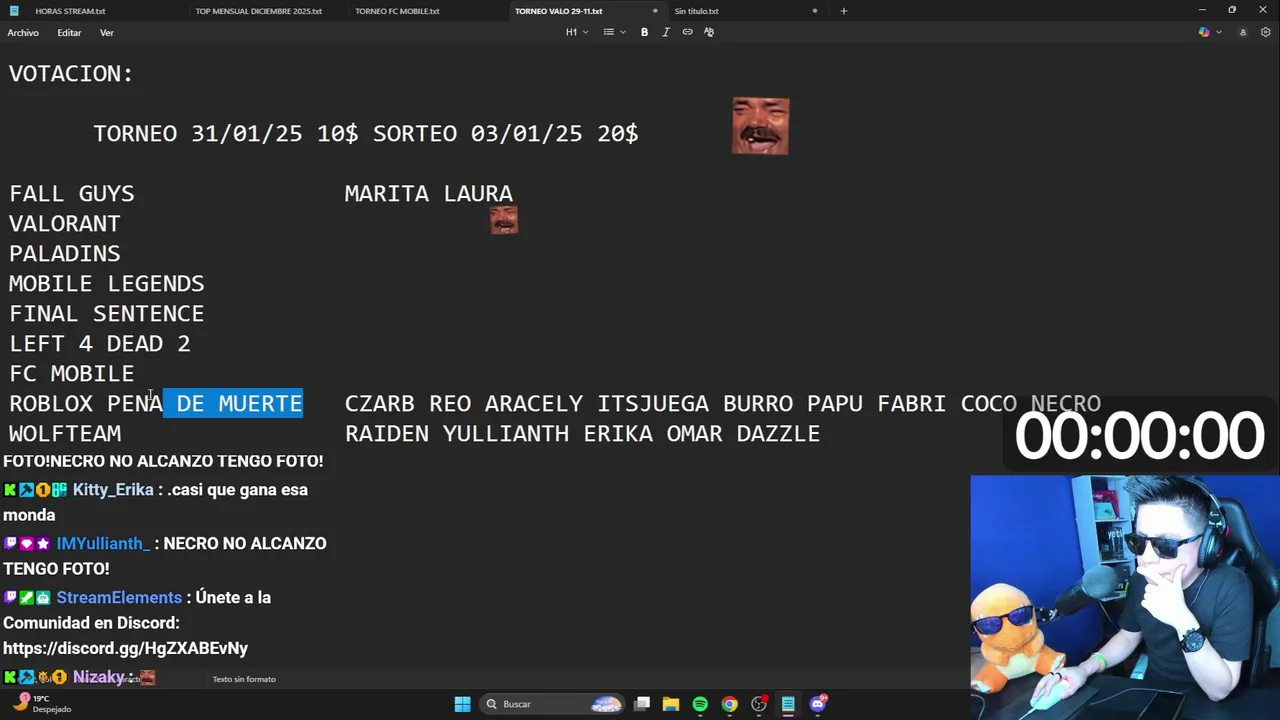Click the Kitty_Erika username in chat

pos(113,490)
